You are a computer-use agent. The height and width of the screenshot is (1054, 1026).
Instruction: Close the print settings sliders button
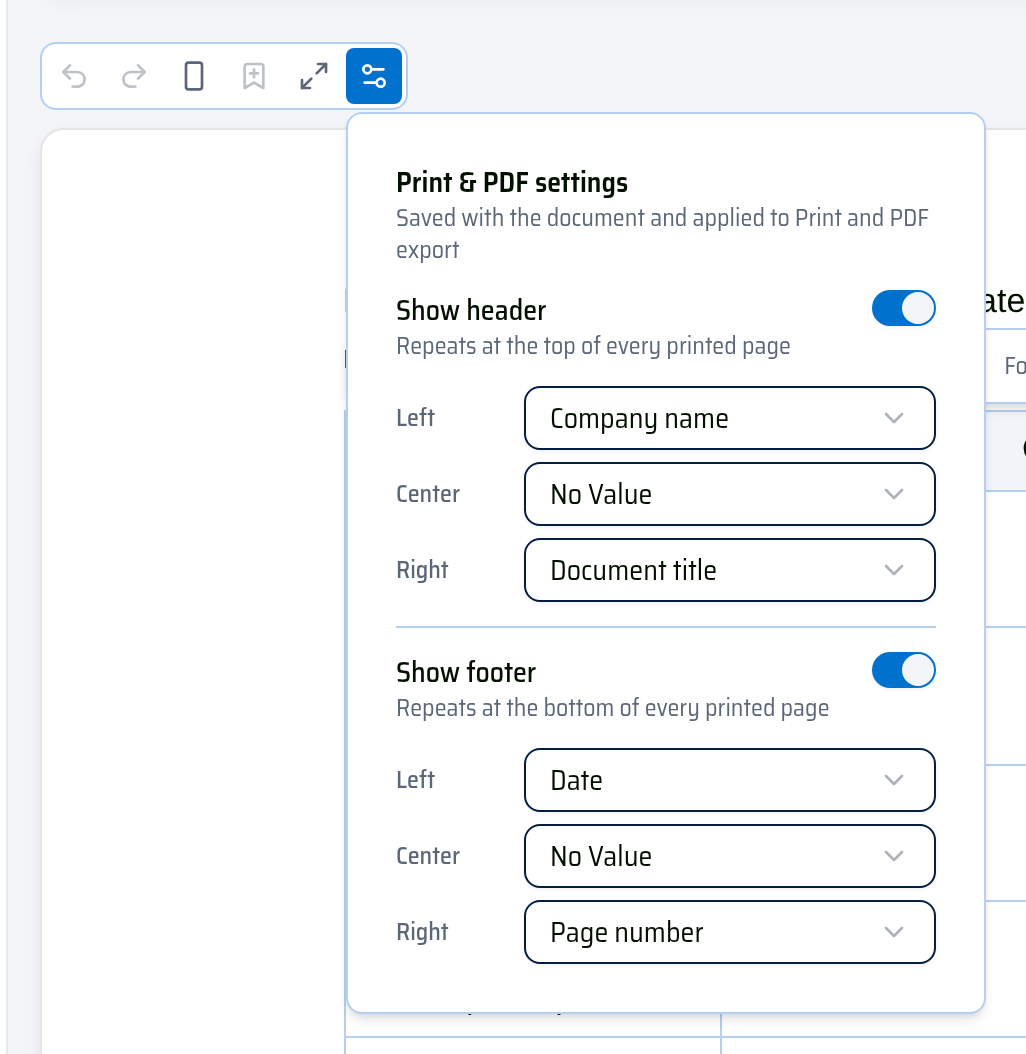click(x=374, y=76)
